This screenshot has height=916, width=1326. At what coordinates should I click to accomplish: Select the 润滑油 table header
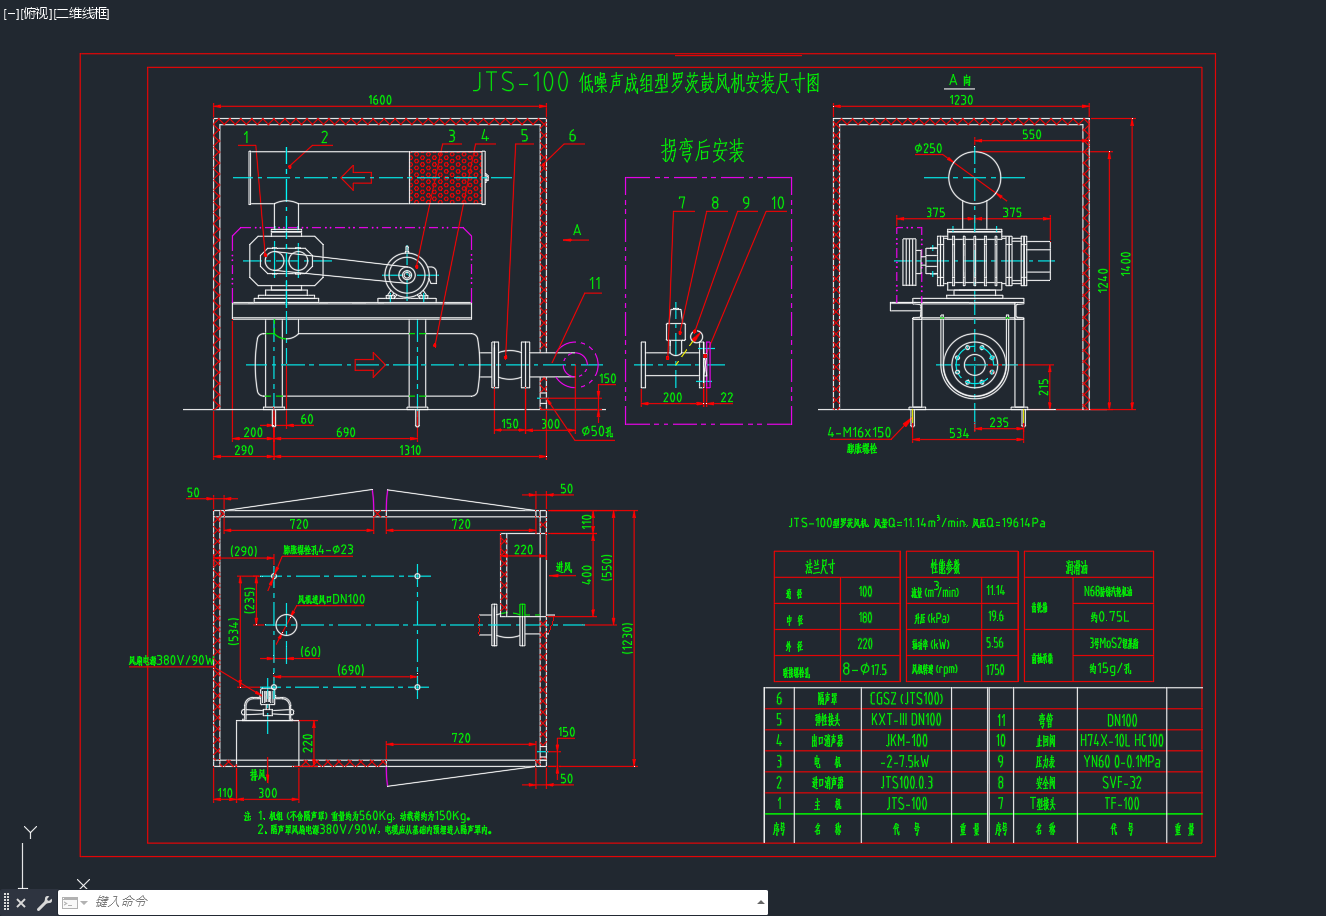1076,567
